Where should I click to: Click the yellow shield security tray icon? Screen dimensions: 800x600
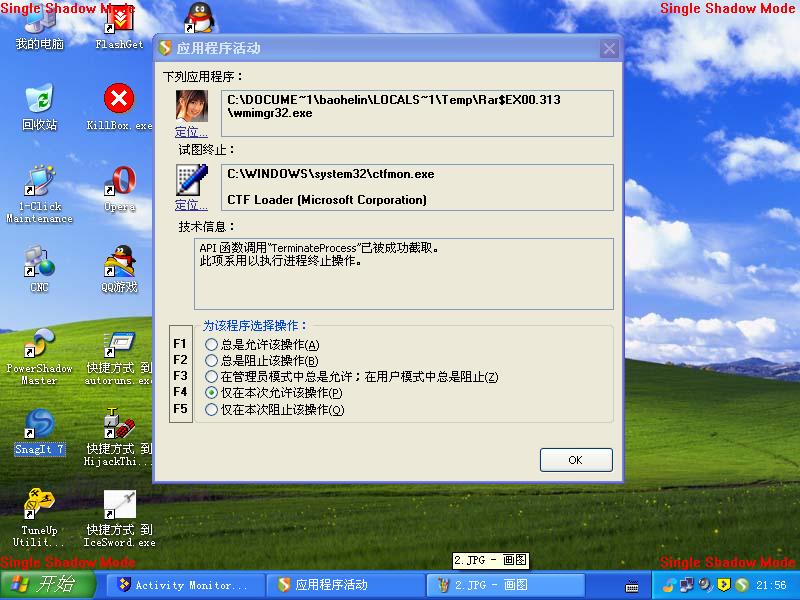coord(723,585)
